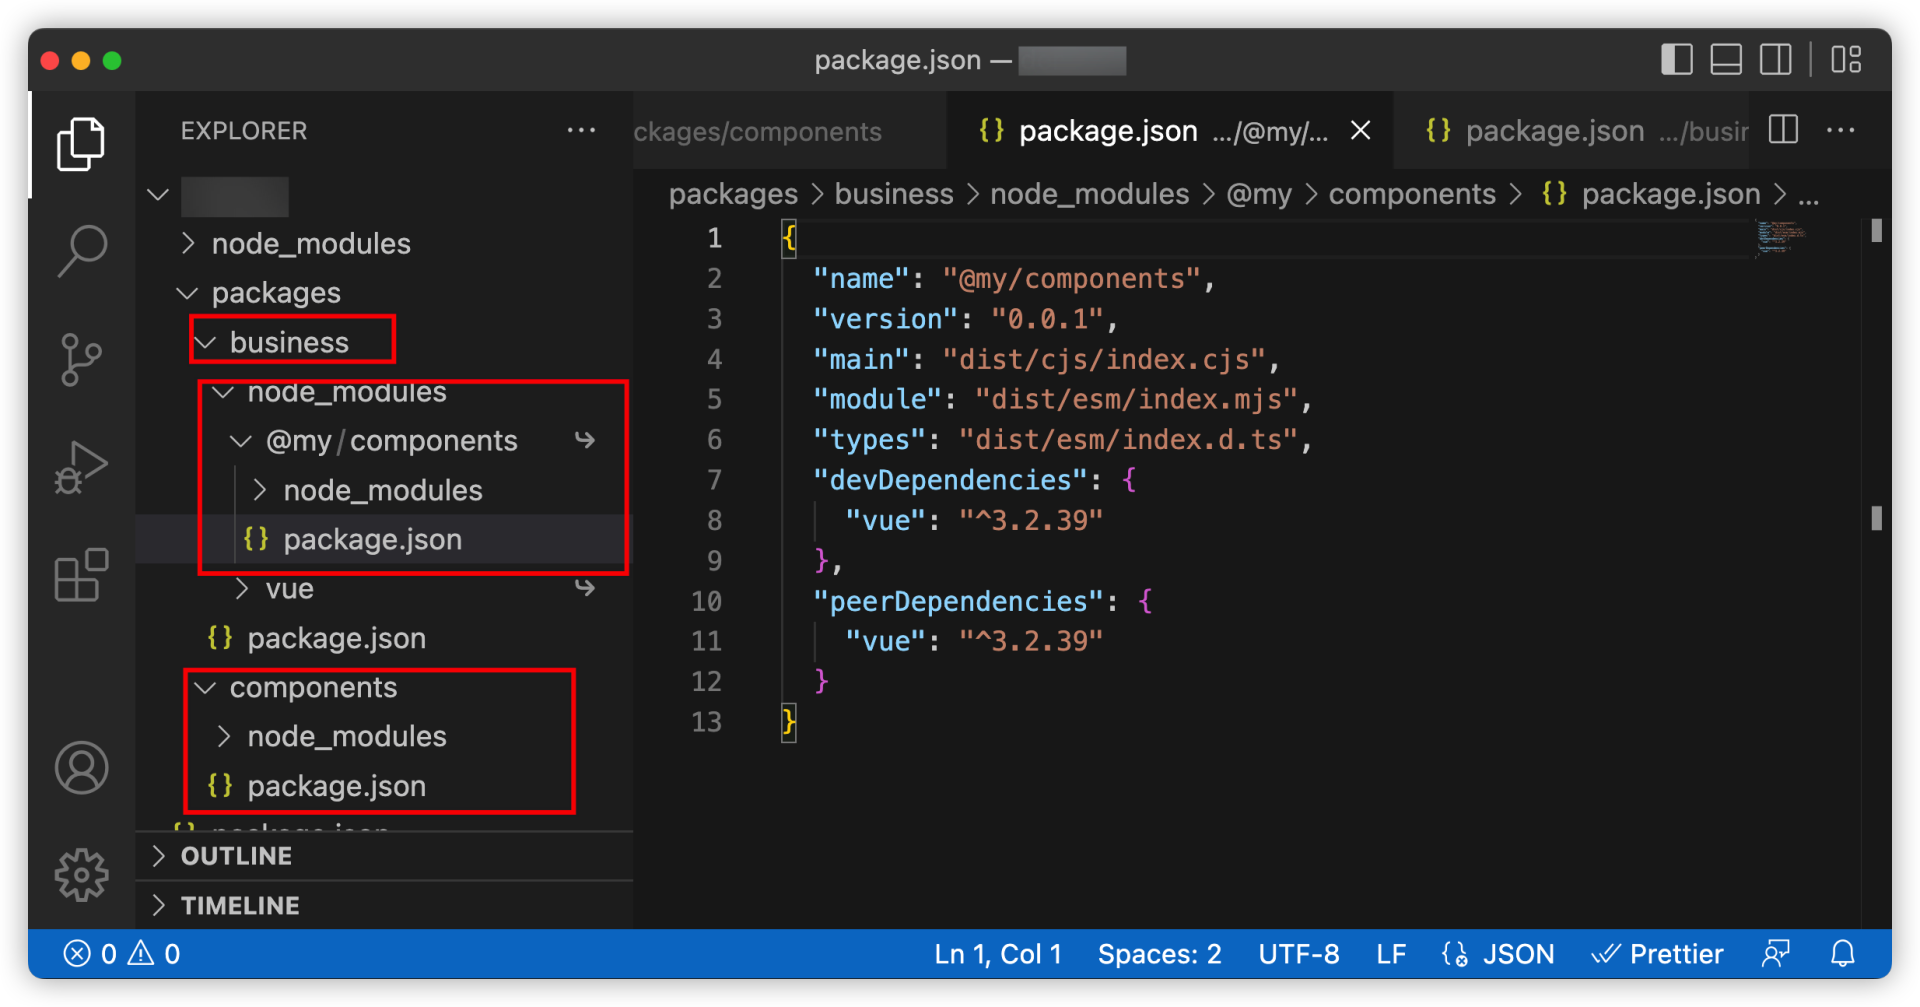Toggle the primary side bar visibility
The height and width of the screenshot is (1007, 1920).
click(x=1676, y=60)
